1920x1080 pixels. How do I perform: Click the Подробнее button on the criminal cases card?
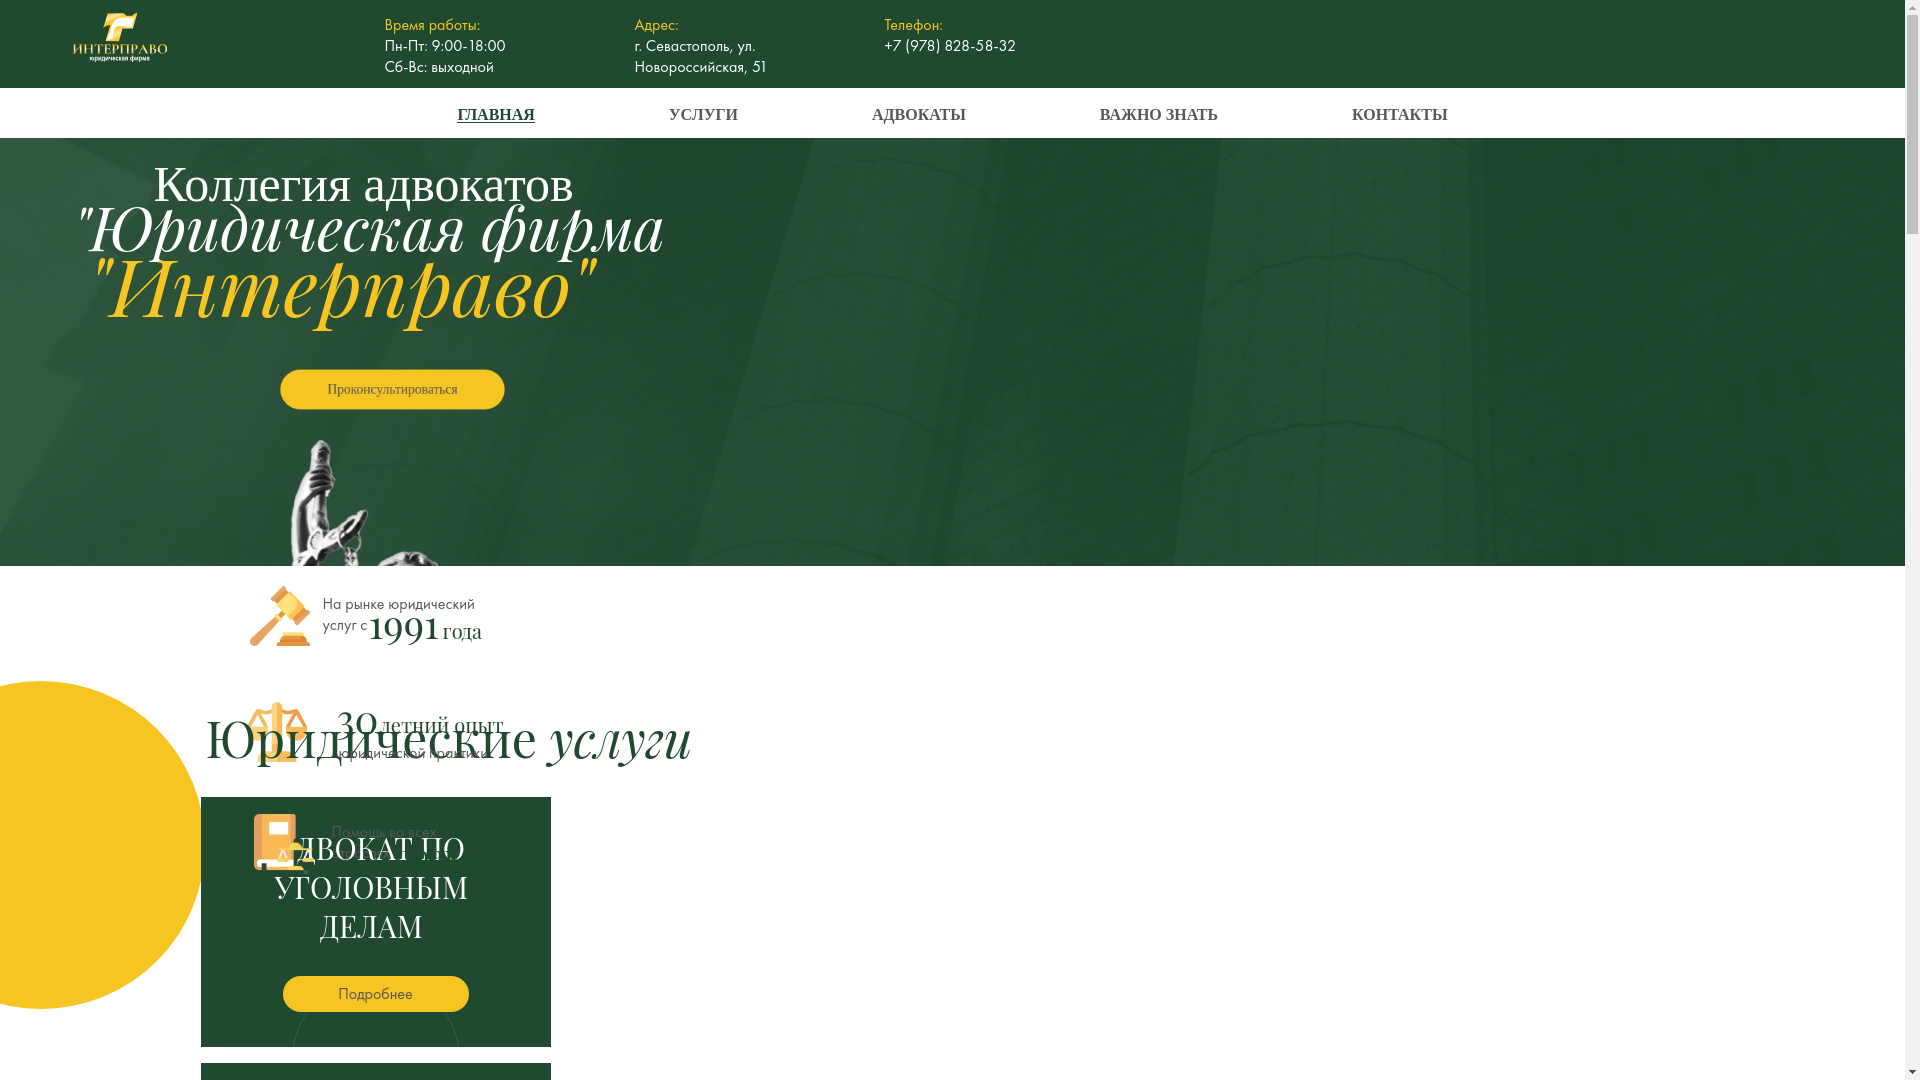[x=376, y=994]
